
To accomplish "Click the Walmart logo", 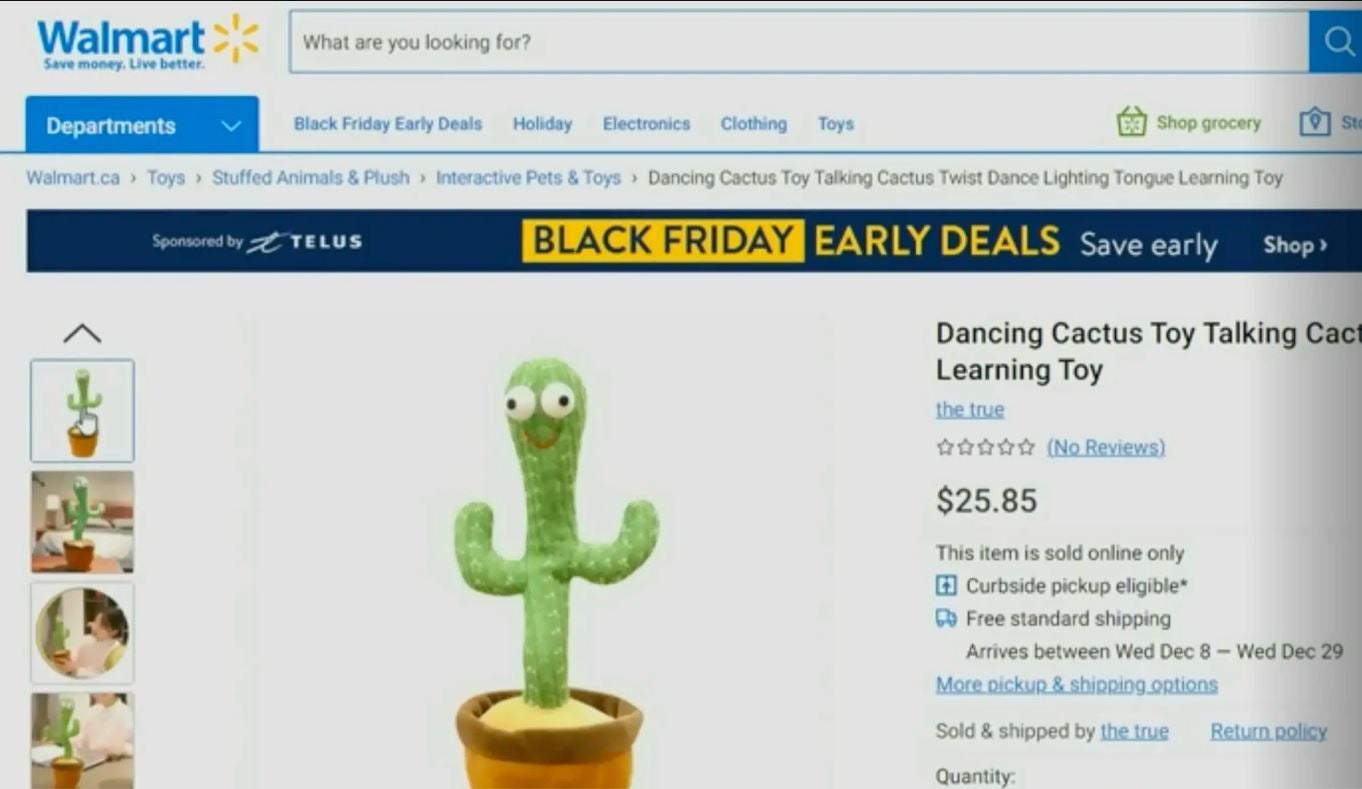I will click(x=148, y=42).
